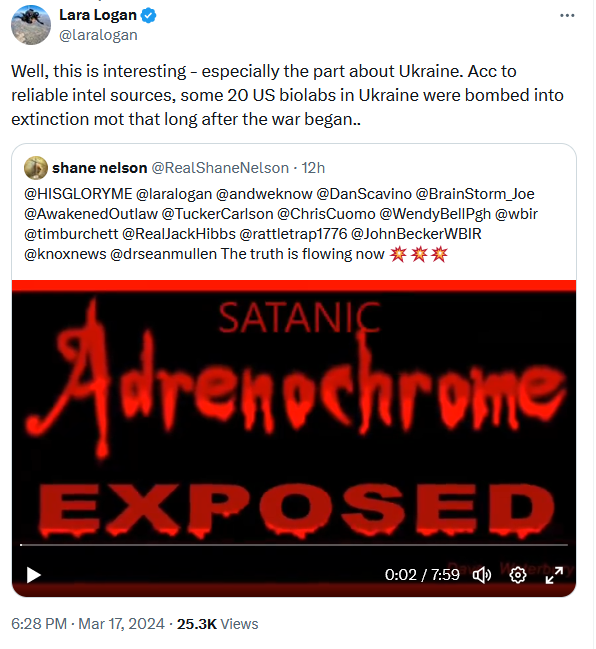Open @RealShaneNelson profile handle
This screenshot has height=649, width=596.
point(220,168)
